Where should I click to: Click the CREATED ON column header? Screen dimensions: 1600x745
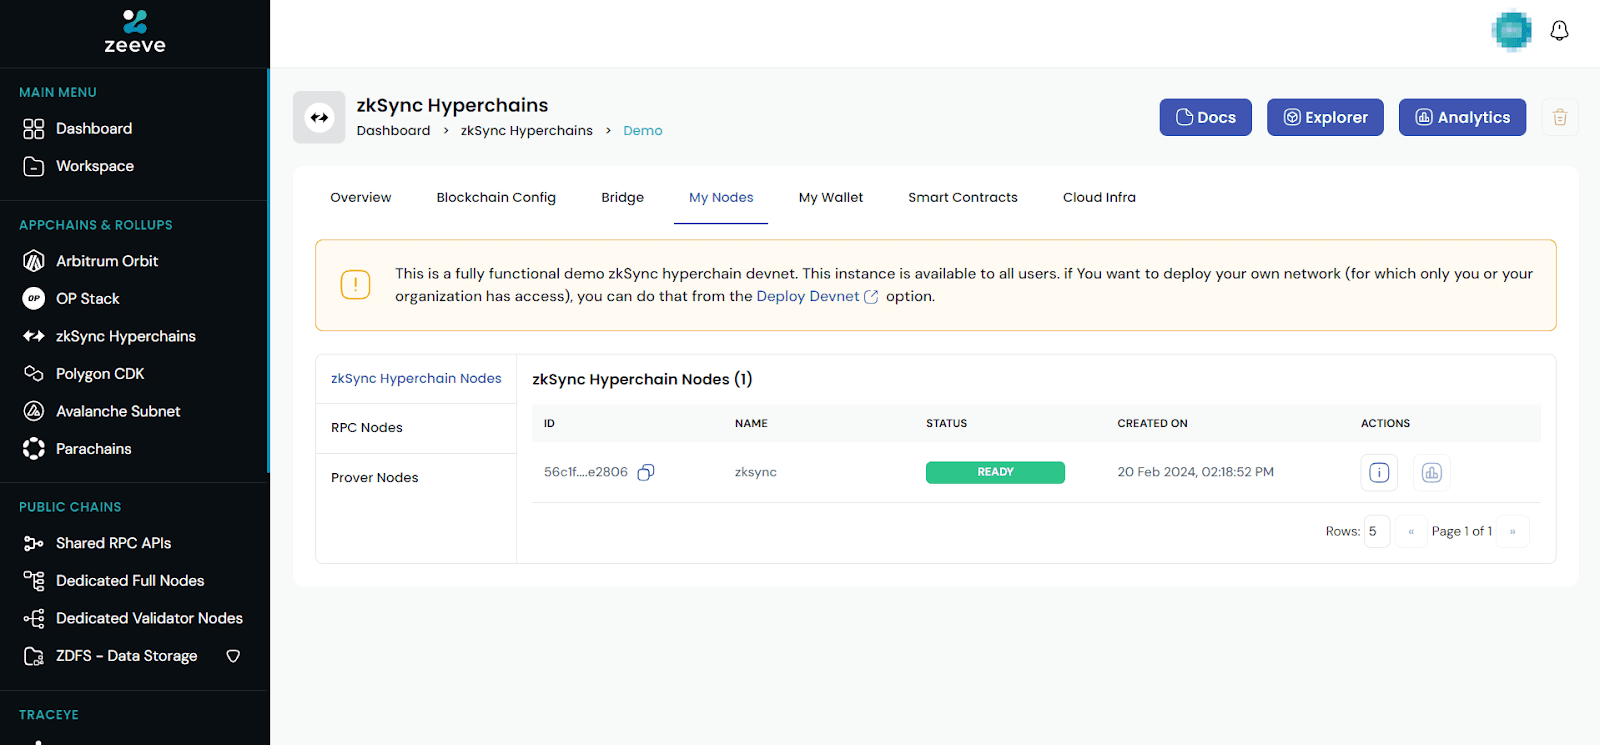pyautogui.click(x=1152, y=424)
